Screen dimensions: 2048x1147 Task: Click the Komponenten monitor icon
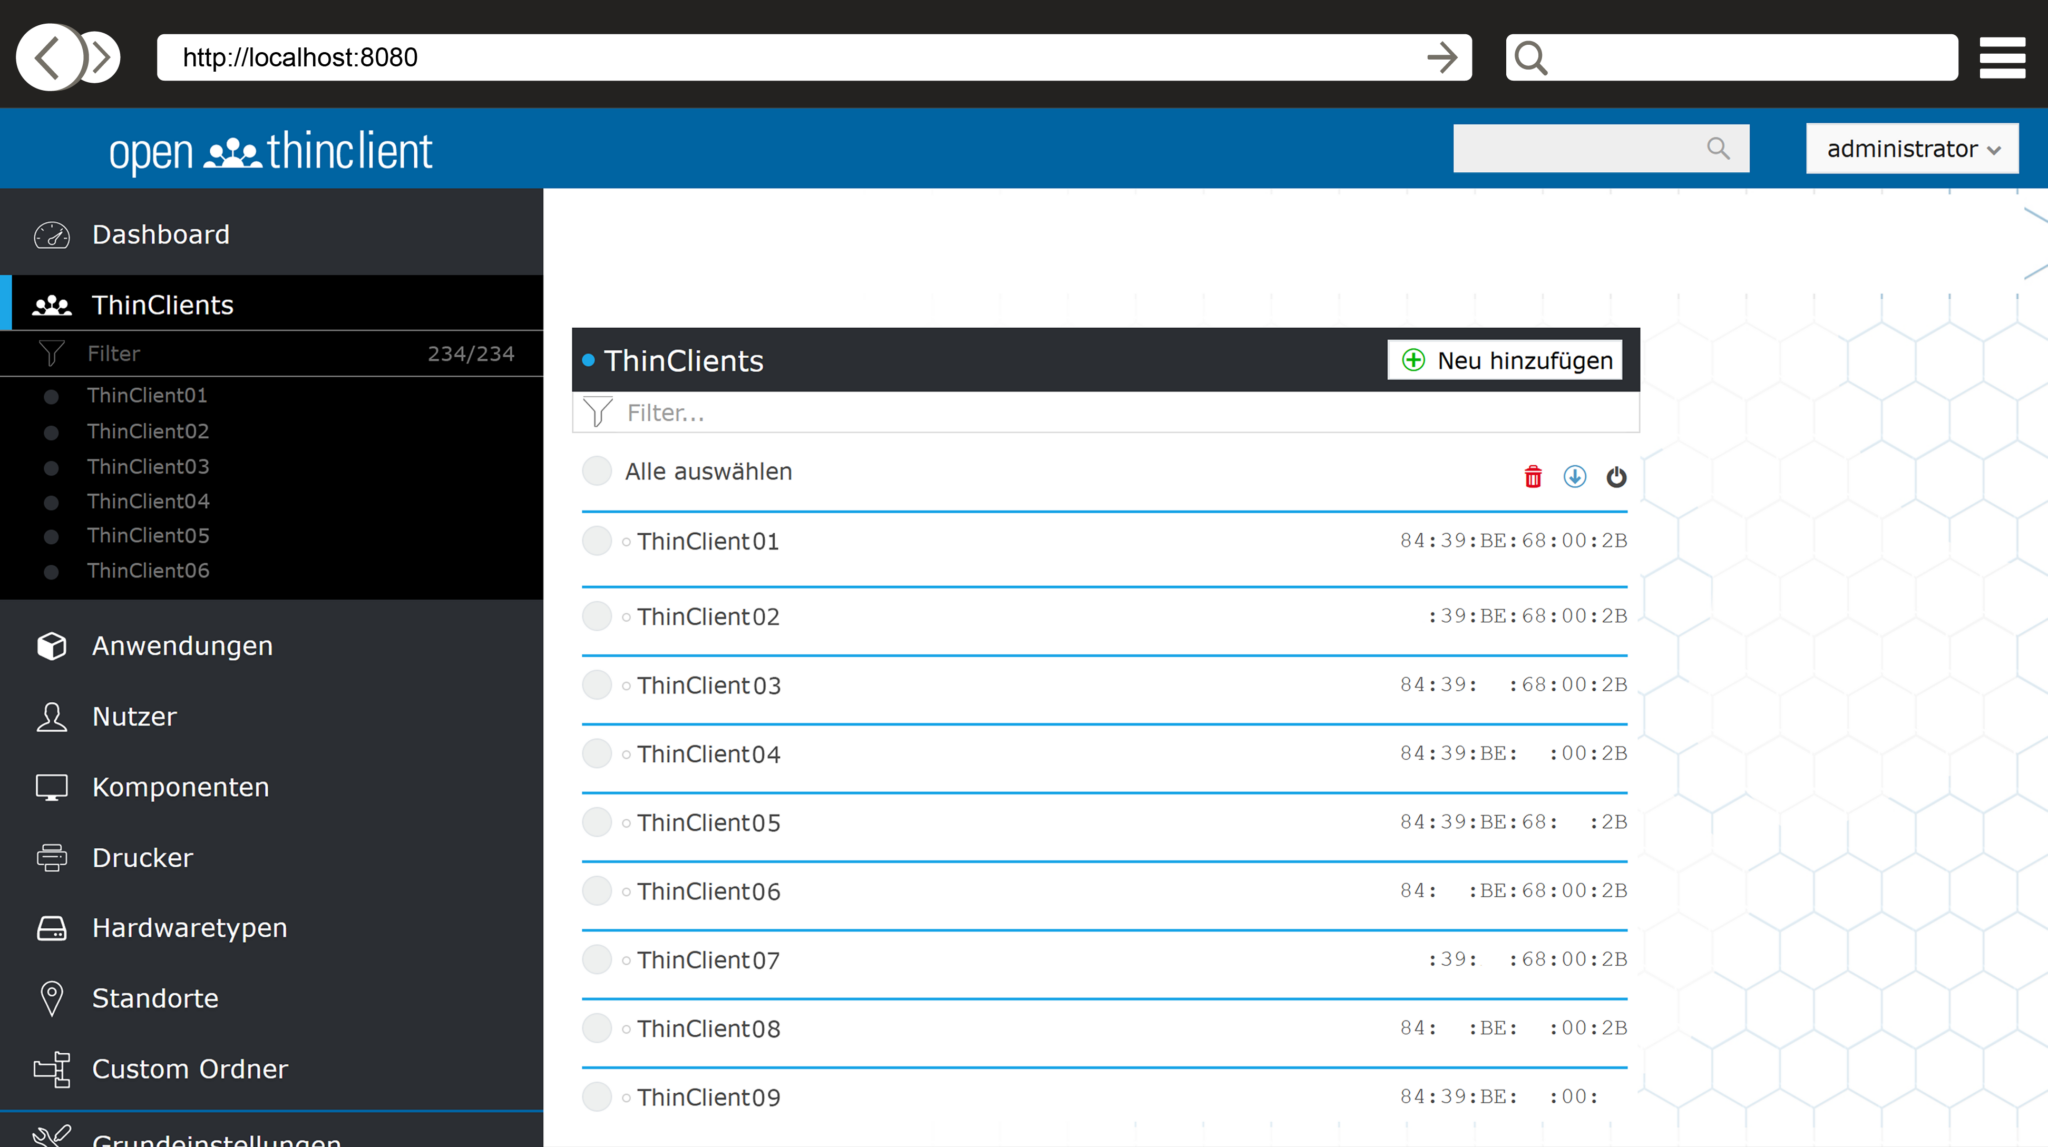tap(51, 787)
